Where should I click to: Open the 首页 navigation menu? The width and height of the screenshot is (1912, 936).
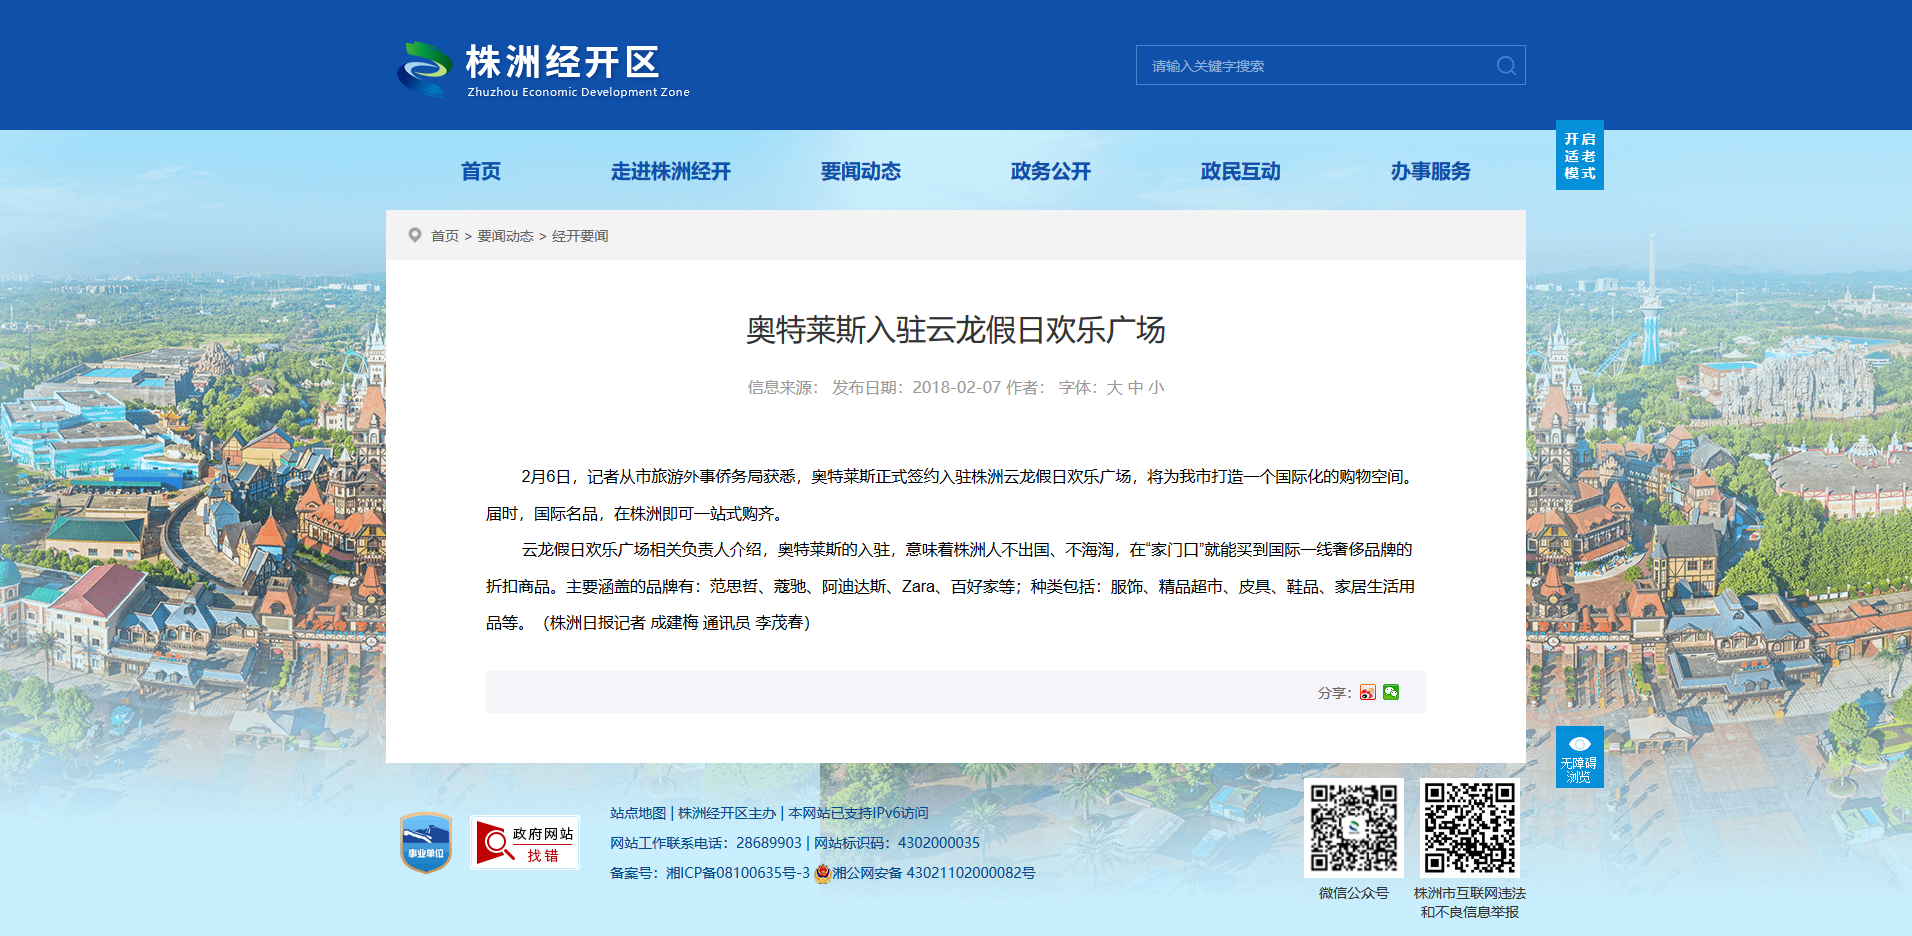[x=481, y=171]
